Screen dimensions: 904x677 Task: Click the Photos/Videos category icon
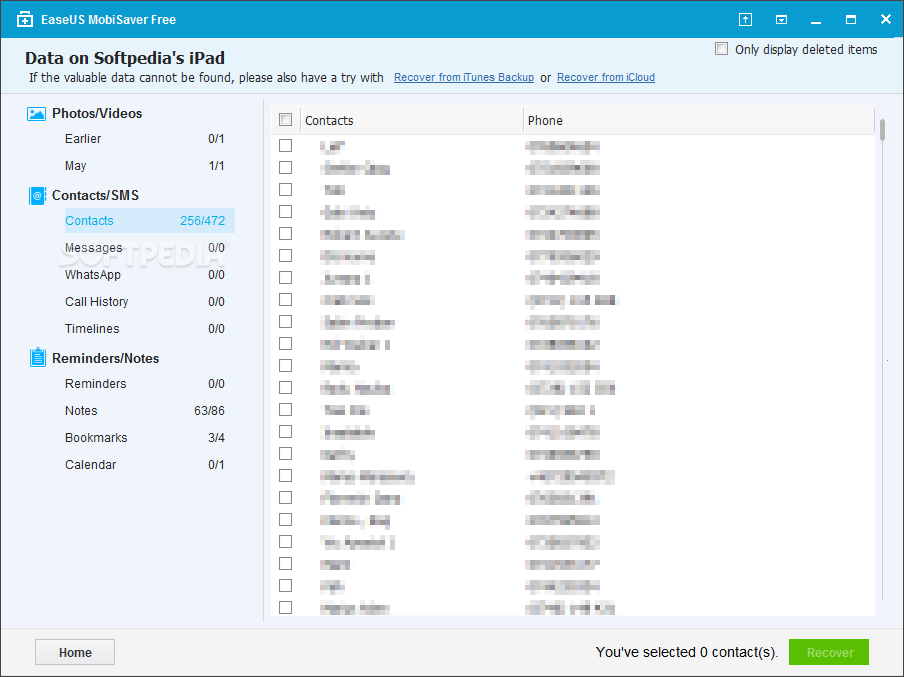36,114
